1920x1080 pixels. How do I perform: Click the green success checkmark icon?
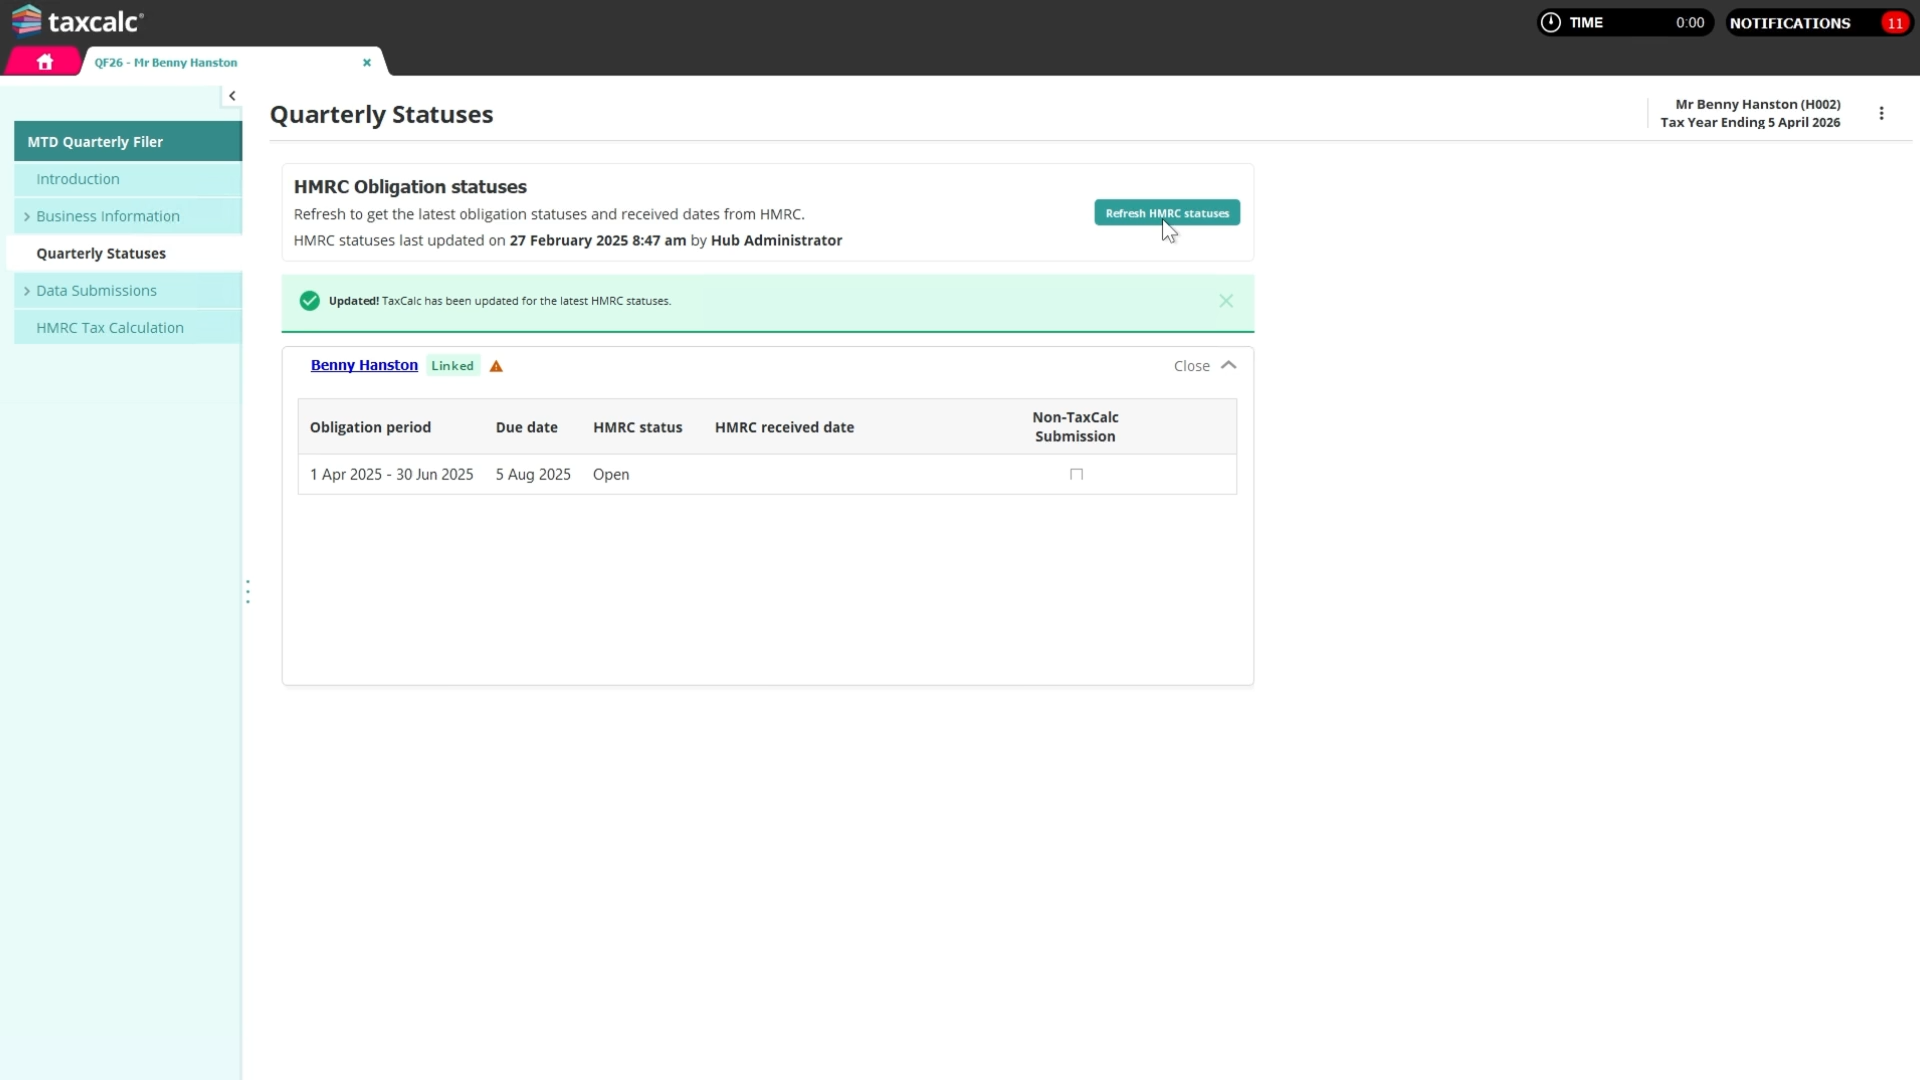point(310,301)
